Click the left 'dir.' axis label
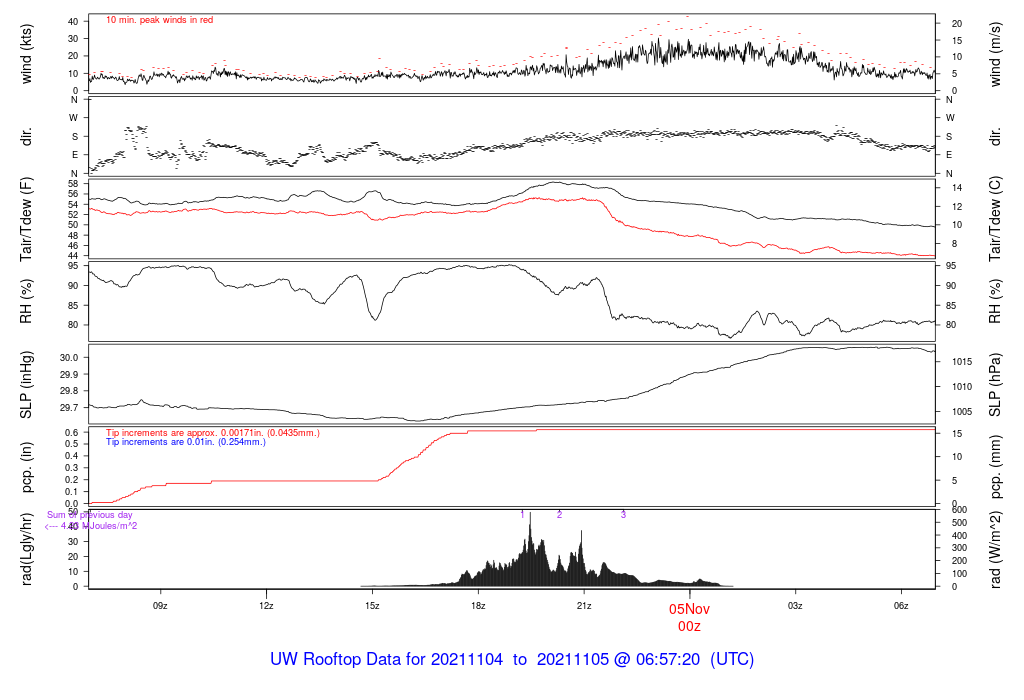1024x700 pixels. coord(26,137)
